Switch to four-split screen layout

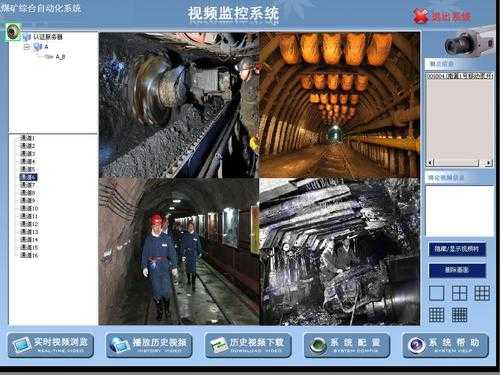pyautogui.click(x=459, y=293)
